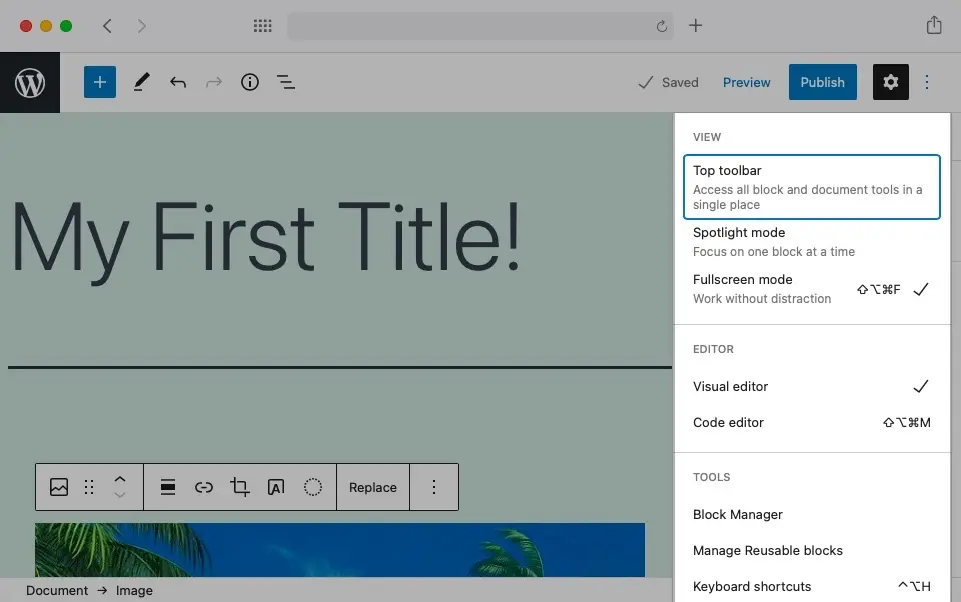Apply duotone filter circle icon
This screenshot has width=961, height=602.
pyautogui.click(x=313, y=487)
